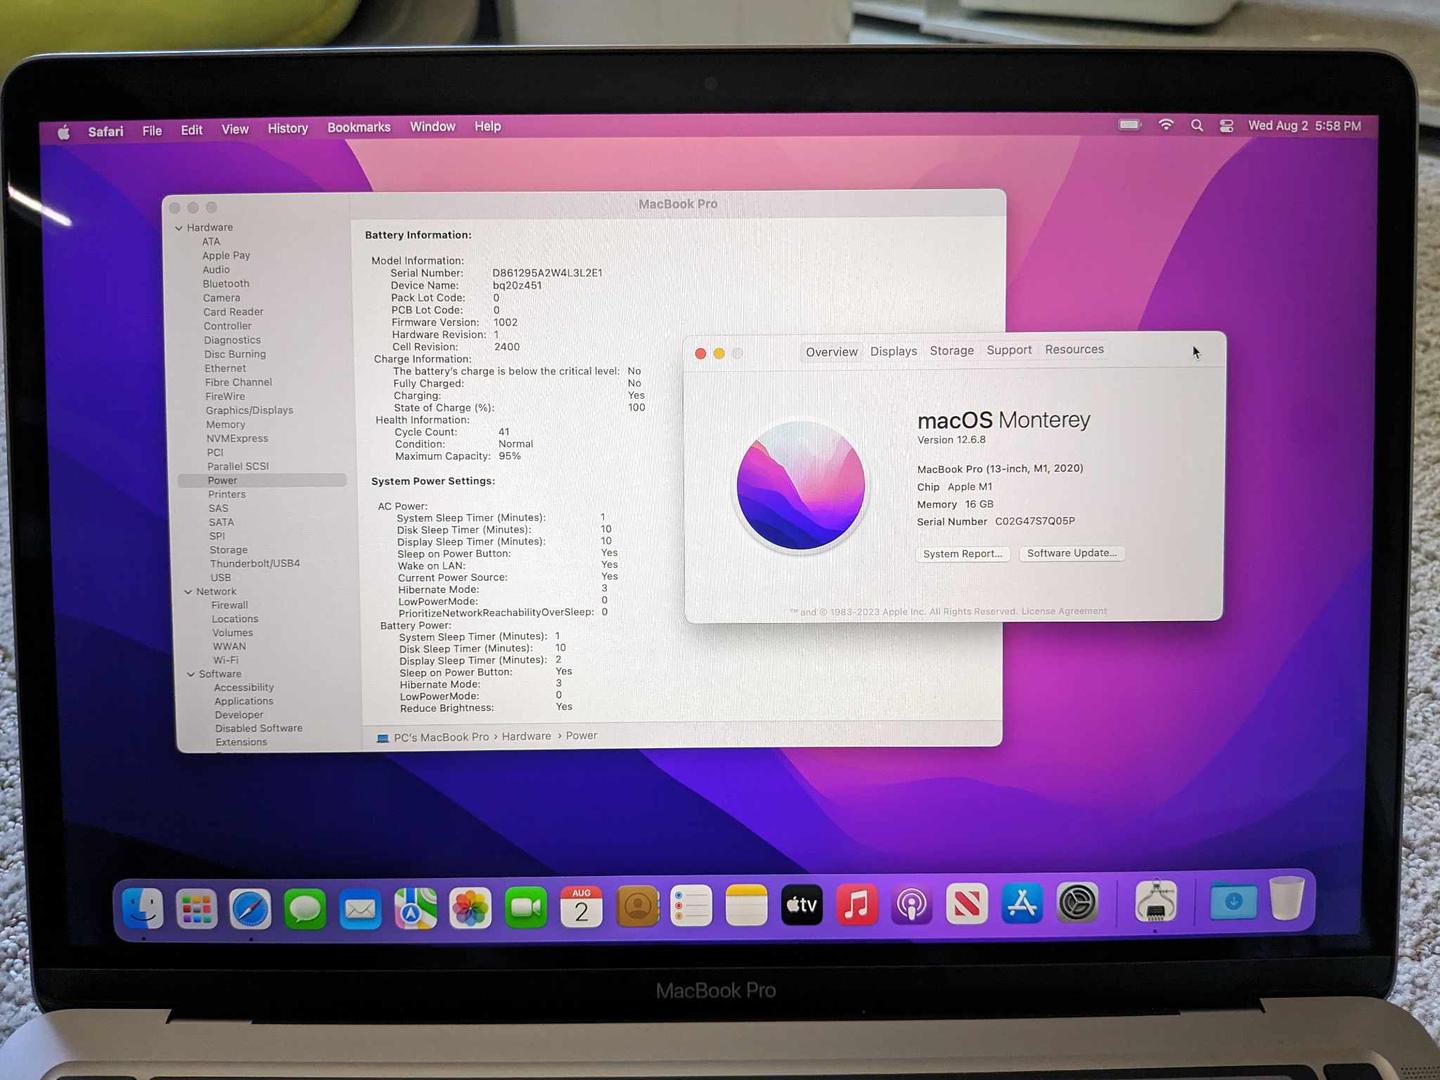This screenshot has height=1080, width=1440.
Task: Select Bluetooth in hardware list
Action: click(x=226, y=284)
